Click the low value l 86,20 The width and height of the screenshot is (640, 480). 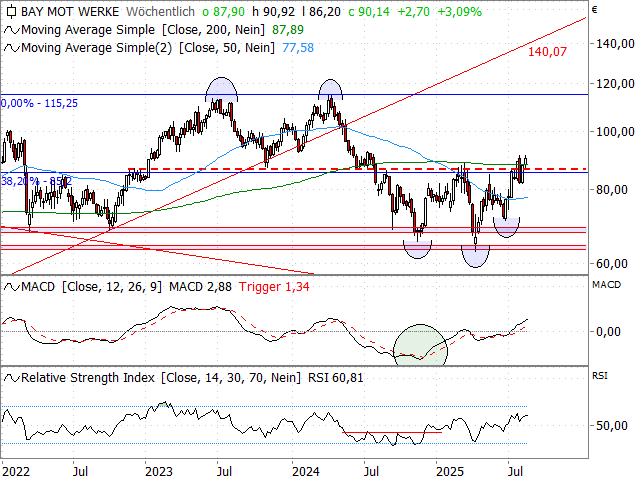pyautogui.click(x=321, y=11)
